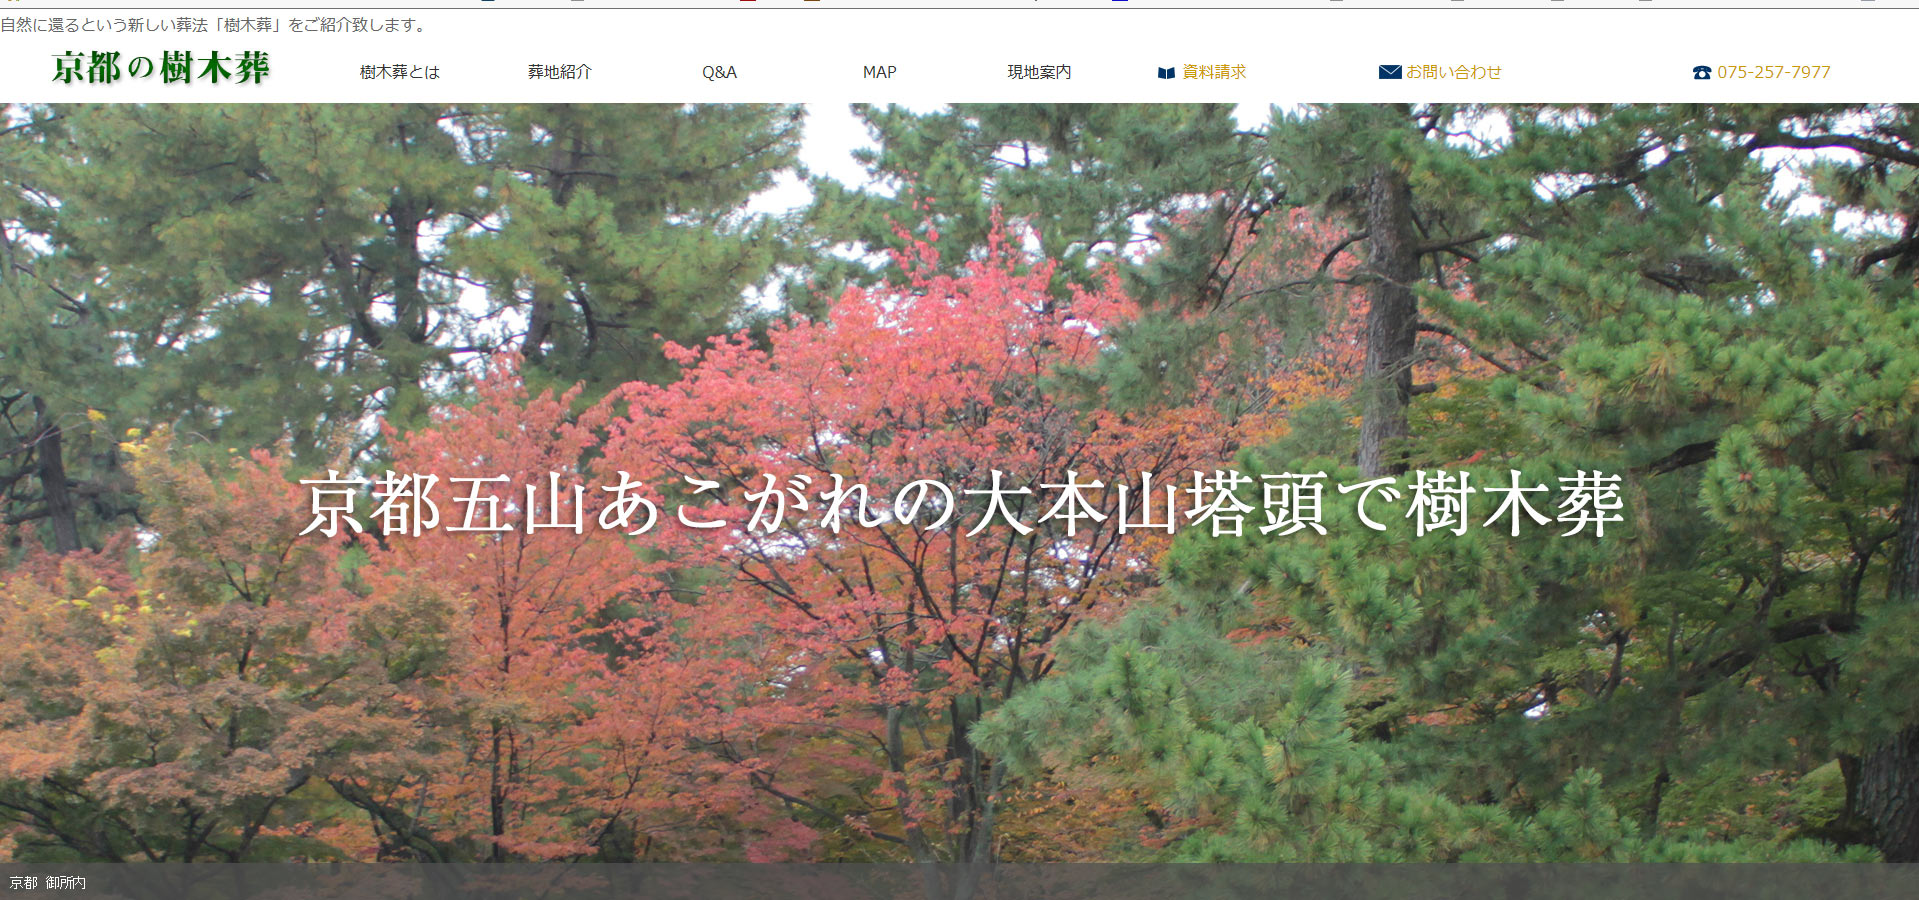Click the phone number 075-257-7977
This screenshot has width=1919, height=900.
1774,72
